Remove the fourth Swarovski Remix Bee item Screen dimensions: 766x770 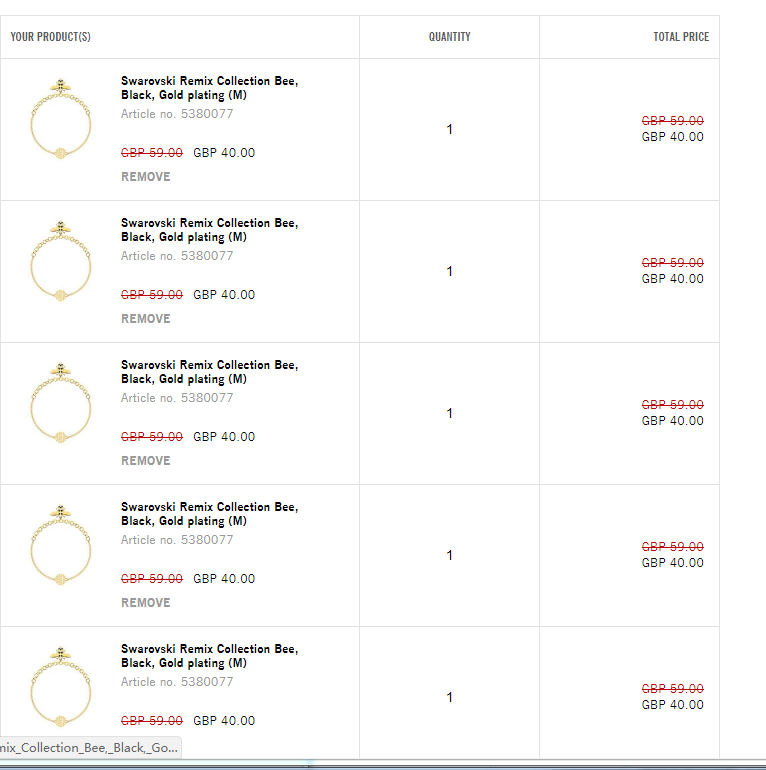click(x=146, y=603)
